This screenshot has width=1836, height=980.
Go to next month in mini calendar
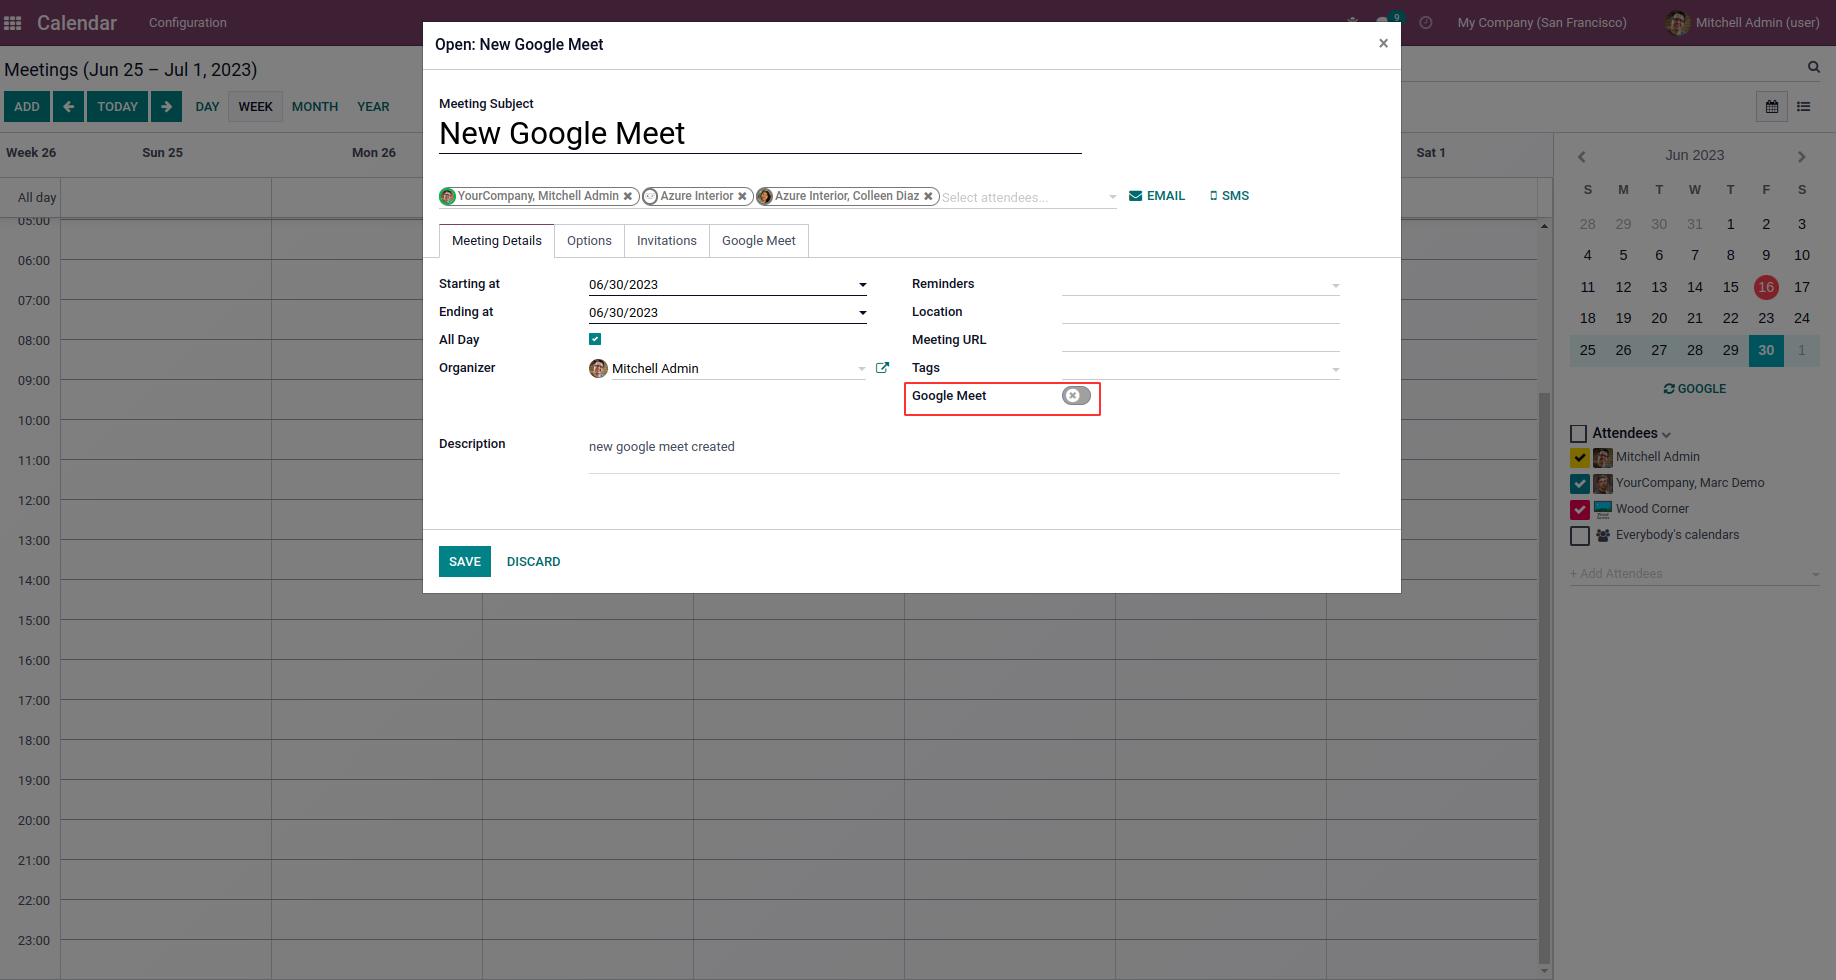(x=1802, y=156)
